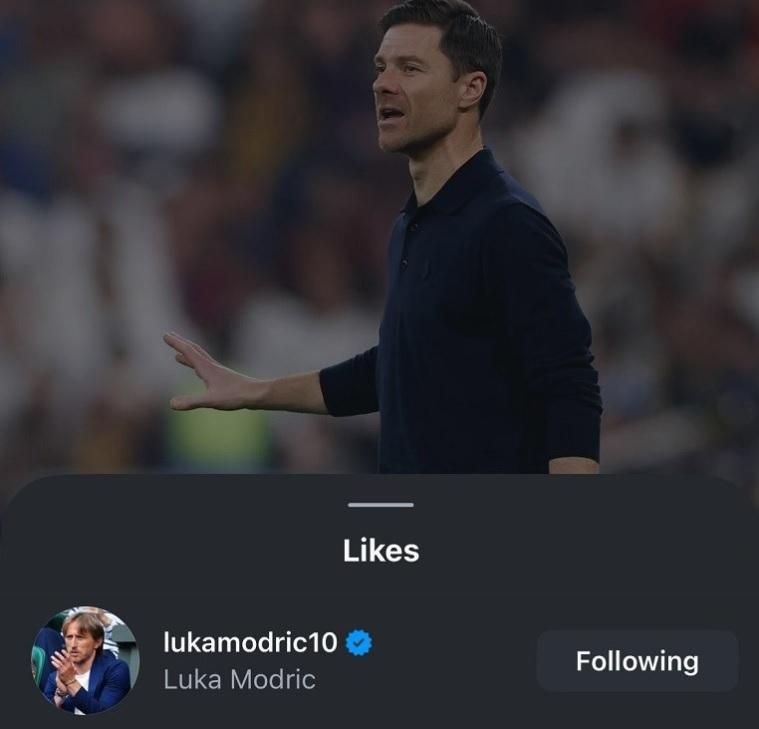
Task: Click the Following button
Action: (637, 661)
